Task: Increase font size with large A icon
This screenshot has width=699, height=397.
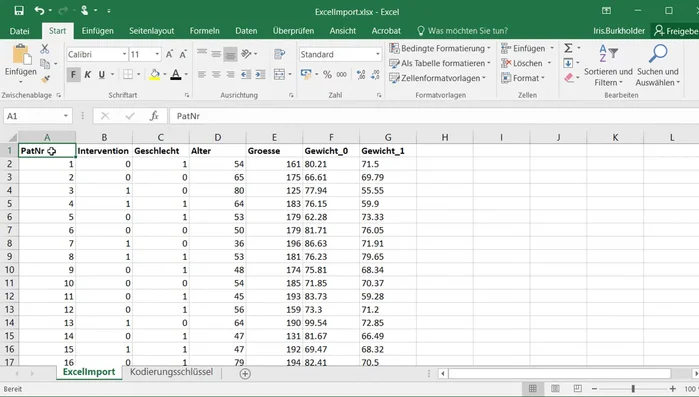Action: [x=169, y=54]
